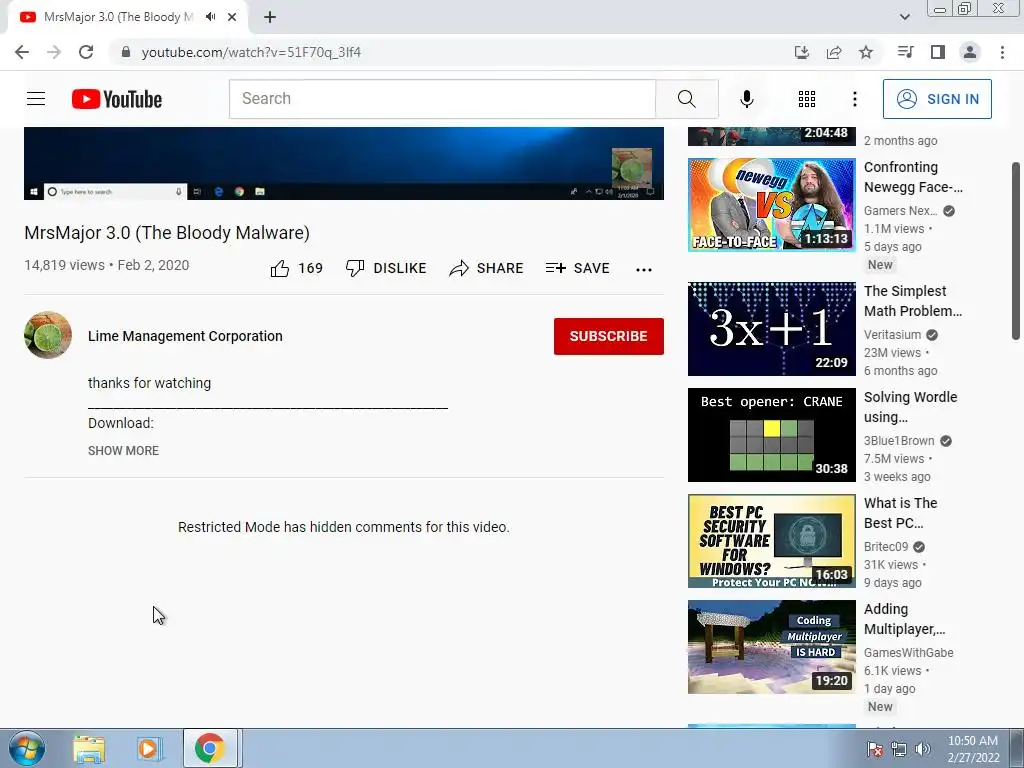1024x768 pixels.
Task: Open the Best opener CRANE thumbnail
Action: tap(771, 435)
